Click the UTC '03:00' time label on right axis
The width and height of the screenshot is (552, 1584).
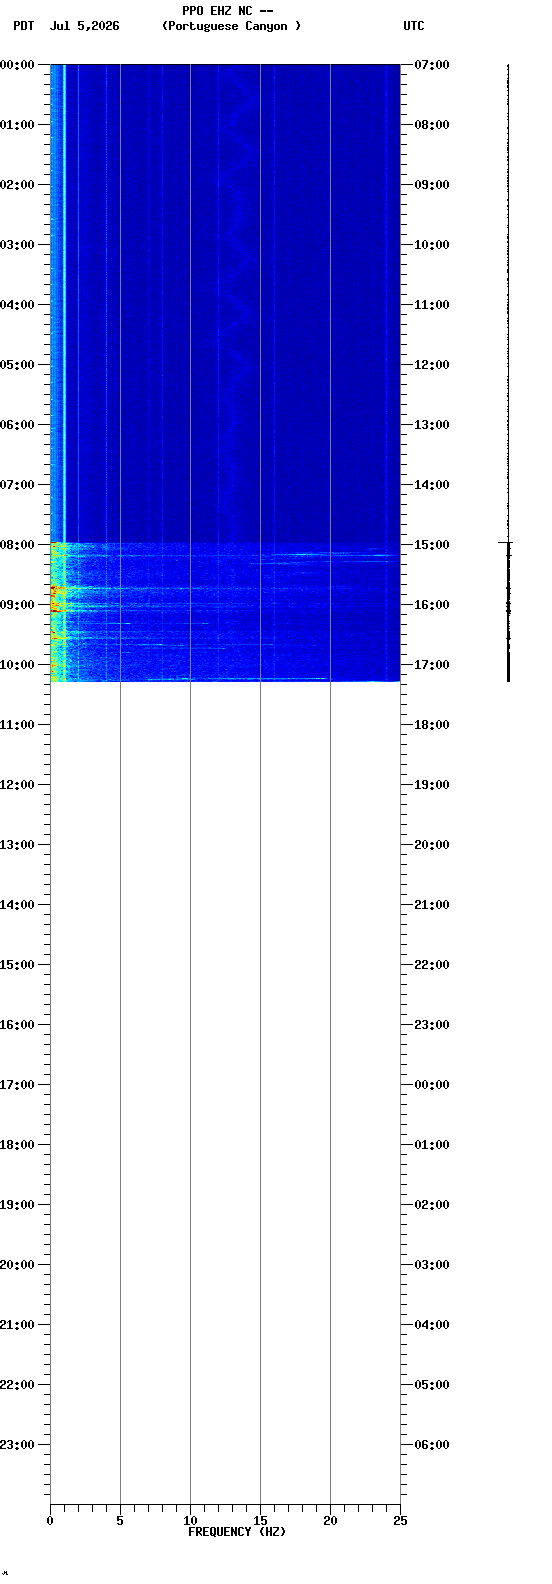pos(432,1265)
